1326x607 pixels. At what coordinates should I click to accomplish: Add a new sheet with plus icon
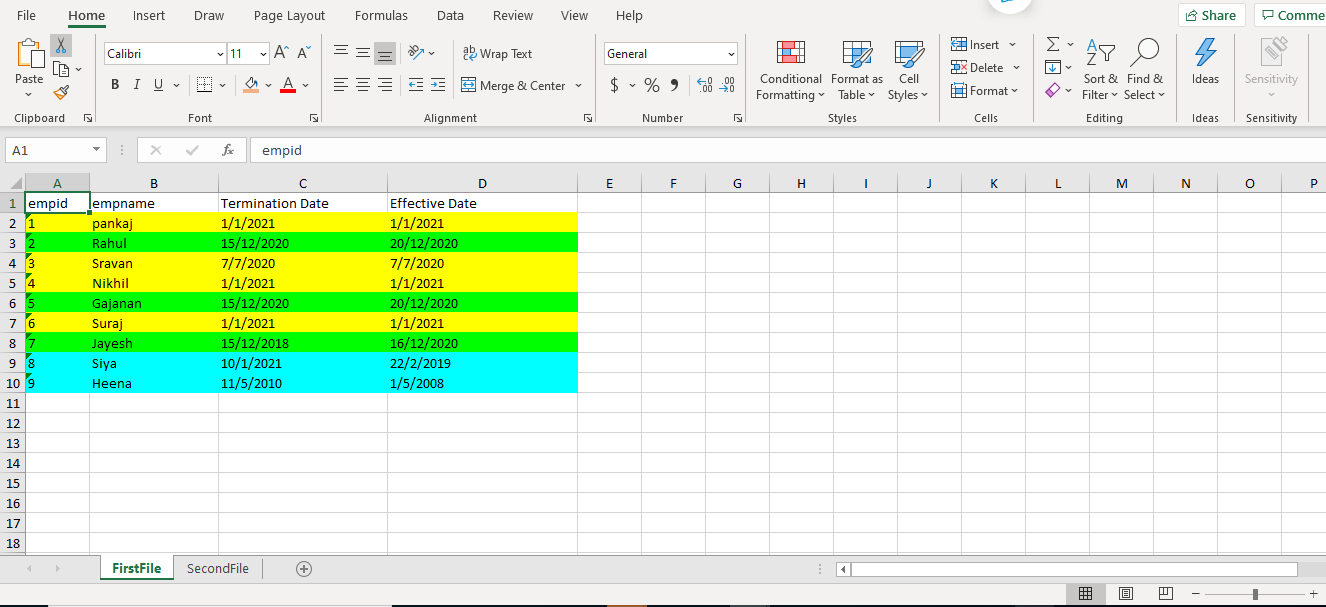point(304,568)
